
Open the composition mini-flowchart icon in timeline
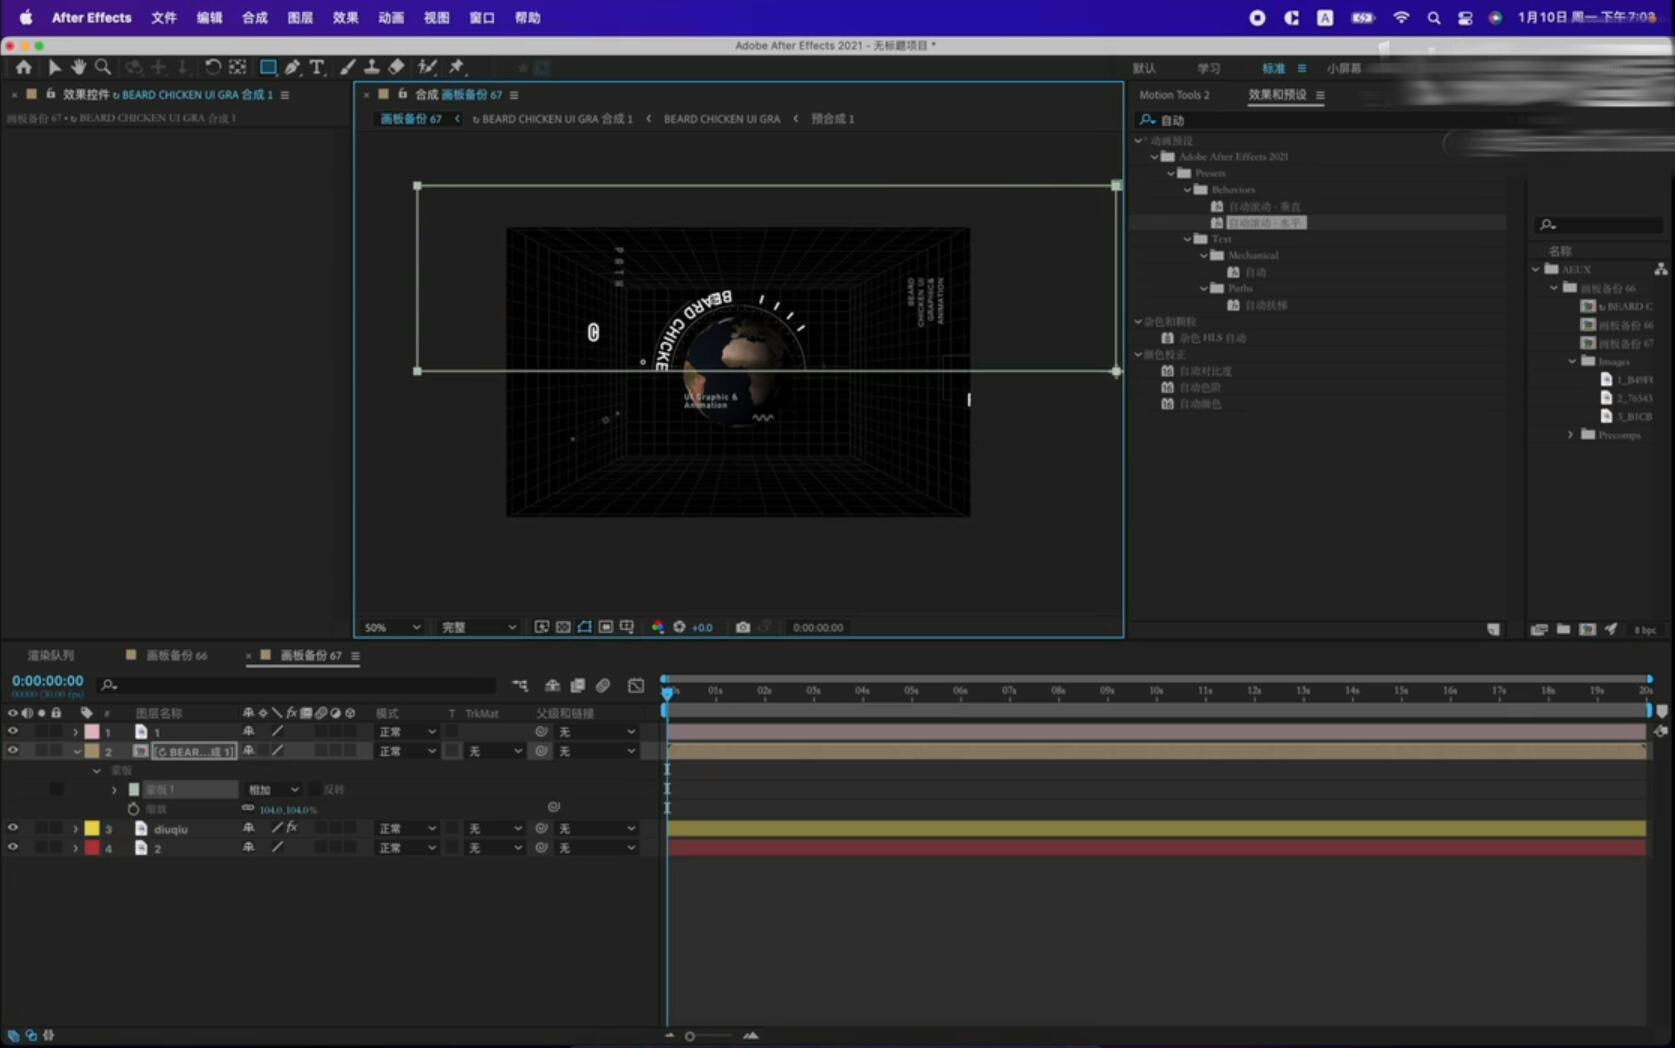tap(520, 685)
